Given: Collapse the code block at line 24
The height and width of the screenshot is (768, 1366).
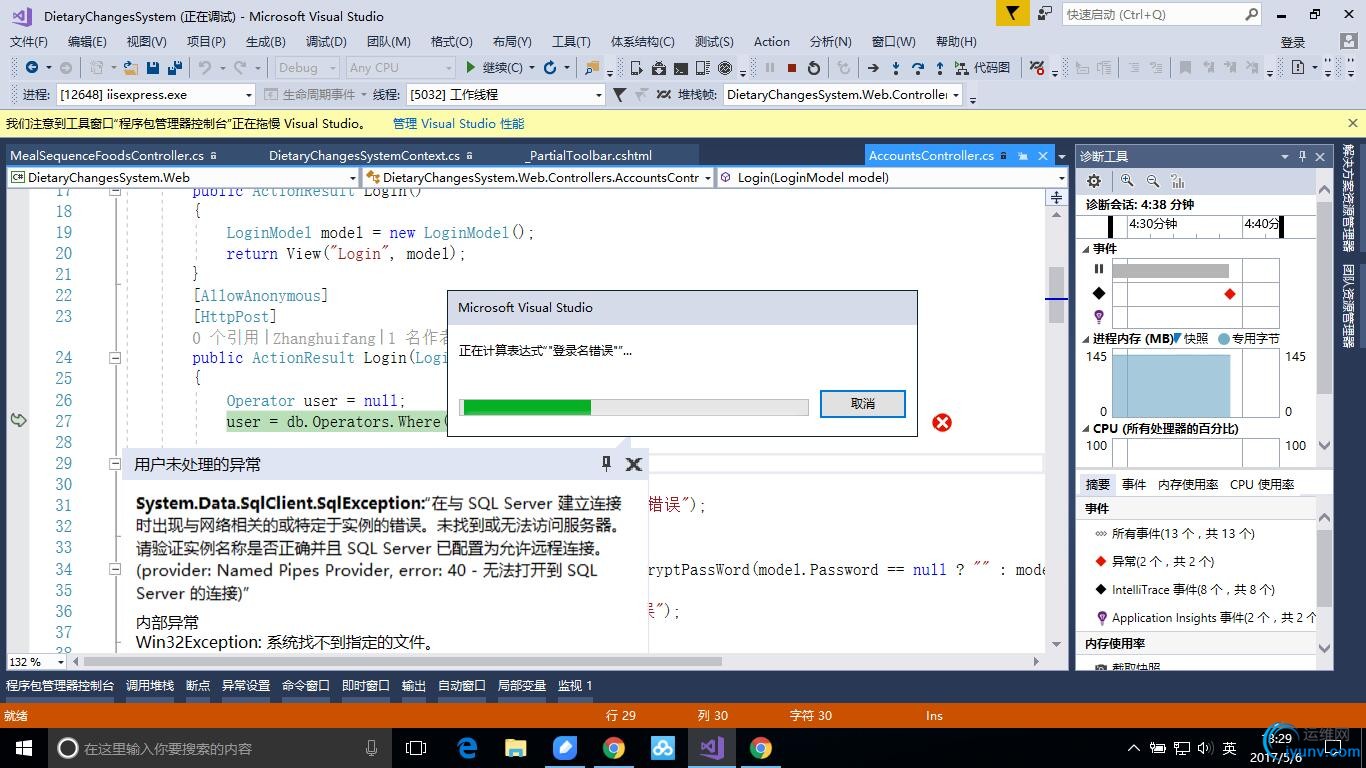Looking at the screenshot, I should pyautogui.click(x=115, y=358).
